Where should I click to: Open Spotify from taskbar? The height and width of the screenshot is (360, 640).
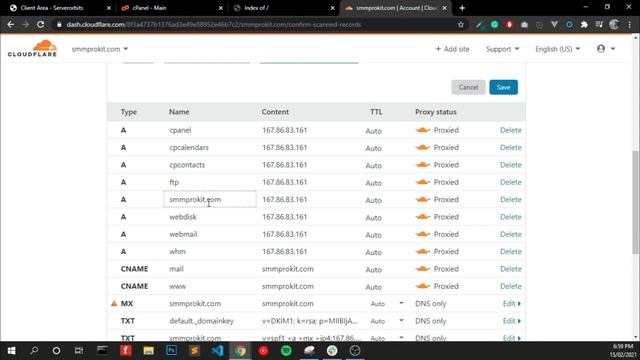coord(286,351)
